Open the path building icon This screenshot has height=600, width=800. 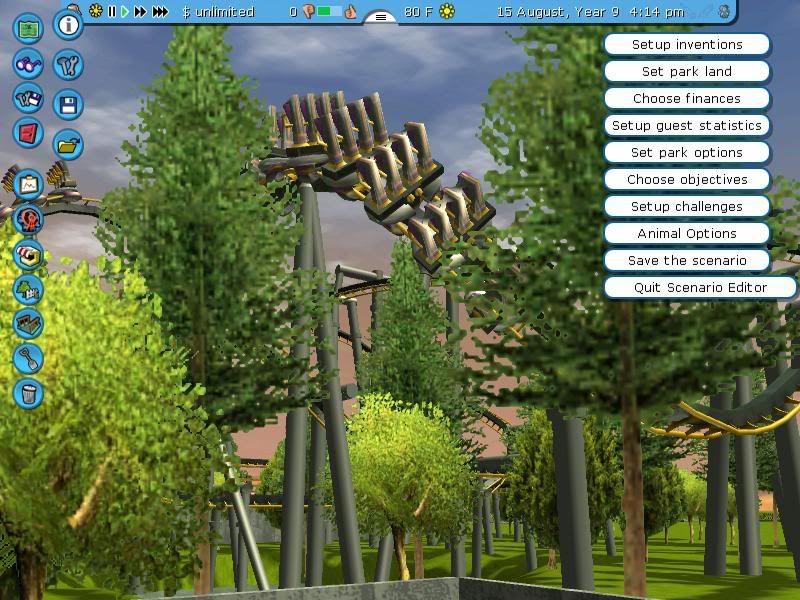pos(28,323)
